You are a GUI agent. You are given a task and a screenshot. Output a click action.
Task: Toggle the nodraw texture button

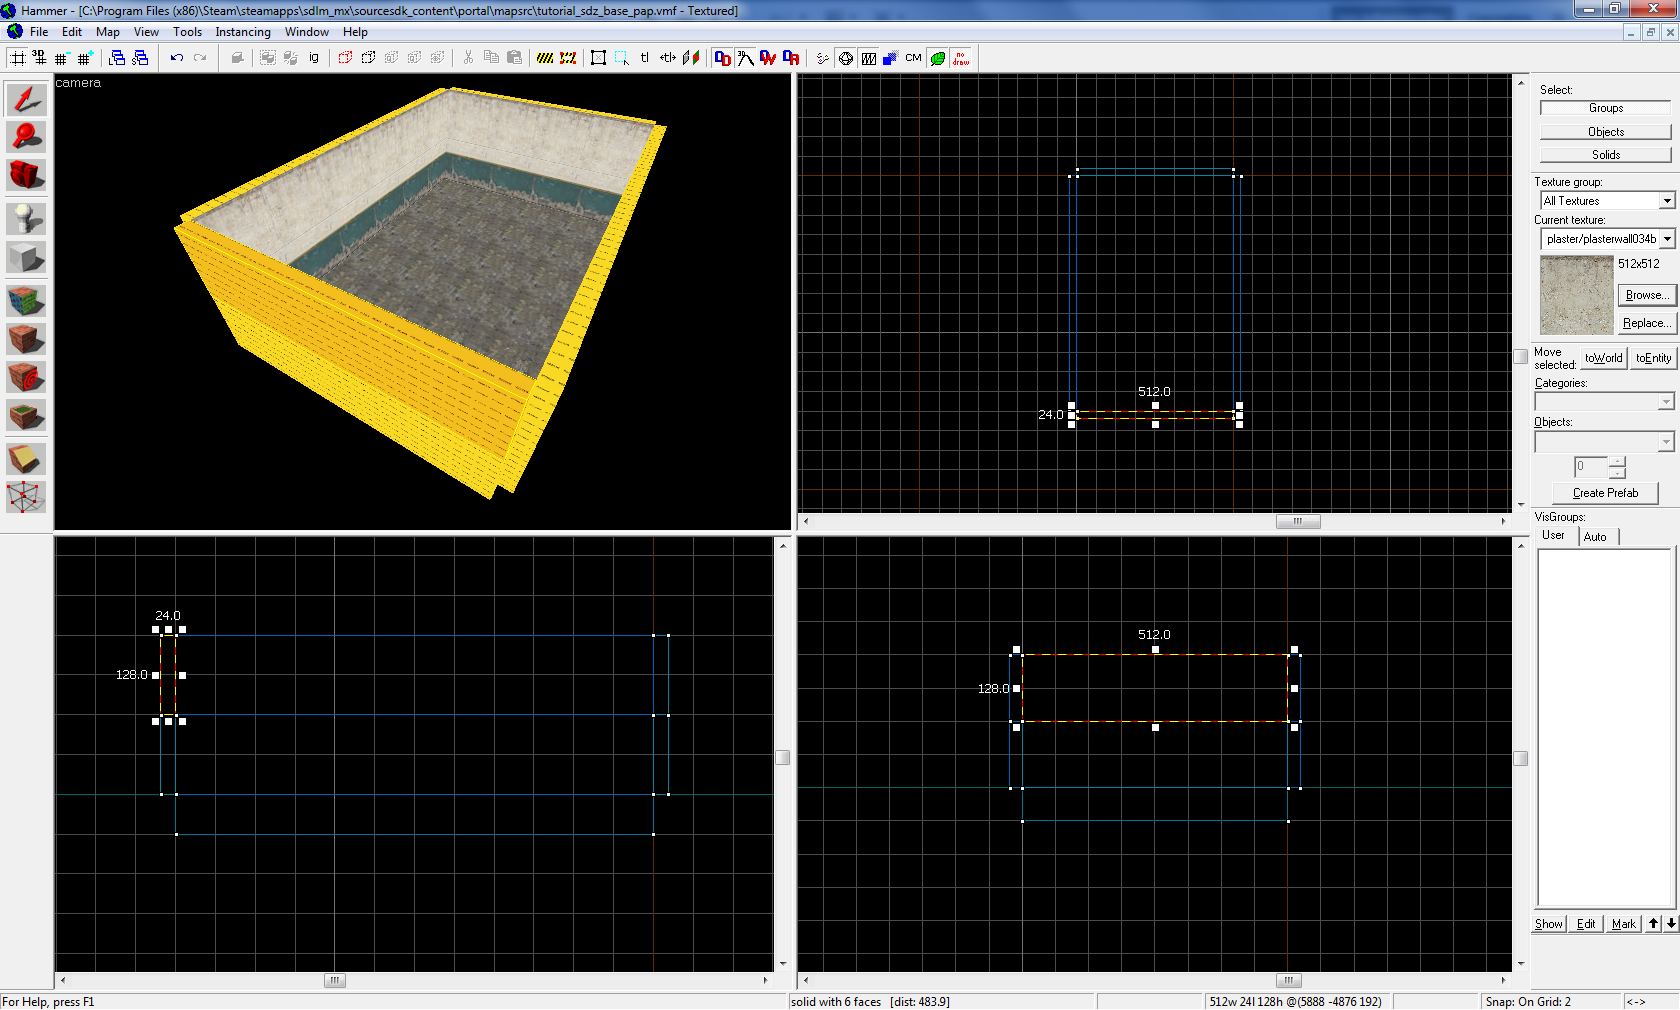tap(961, 58)
